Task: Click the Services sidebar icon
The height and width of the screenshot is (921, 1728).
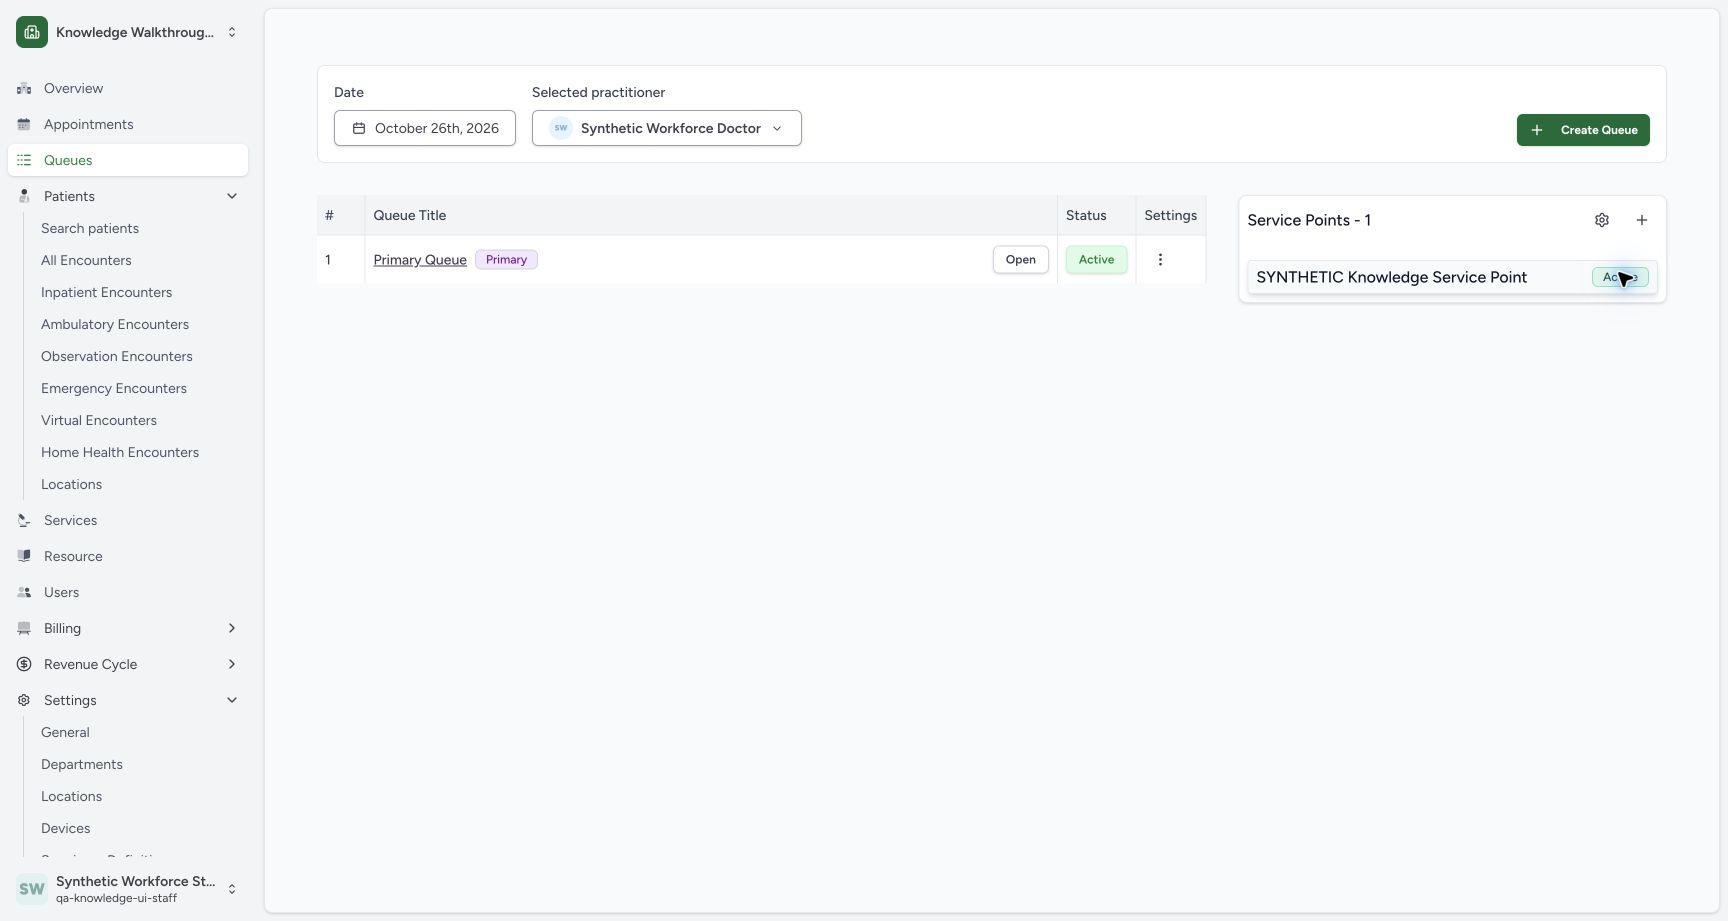Action: tap(24, 521)
